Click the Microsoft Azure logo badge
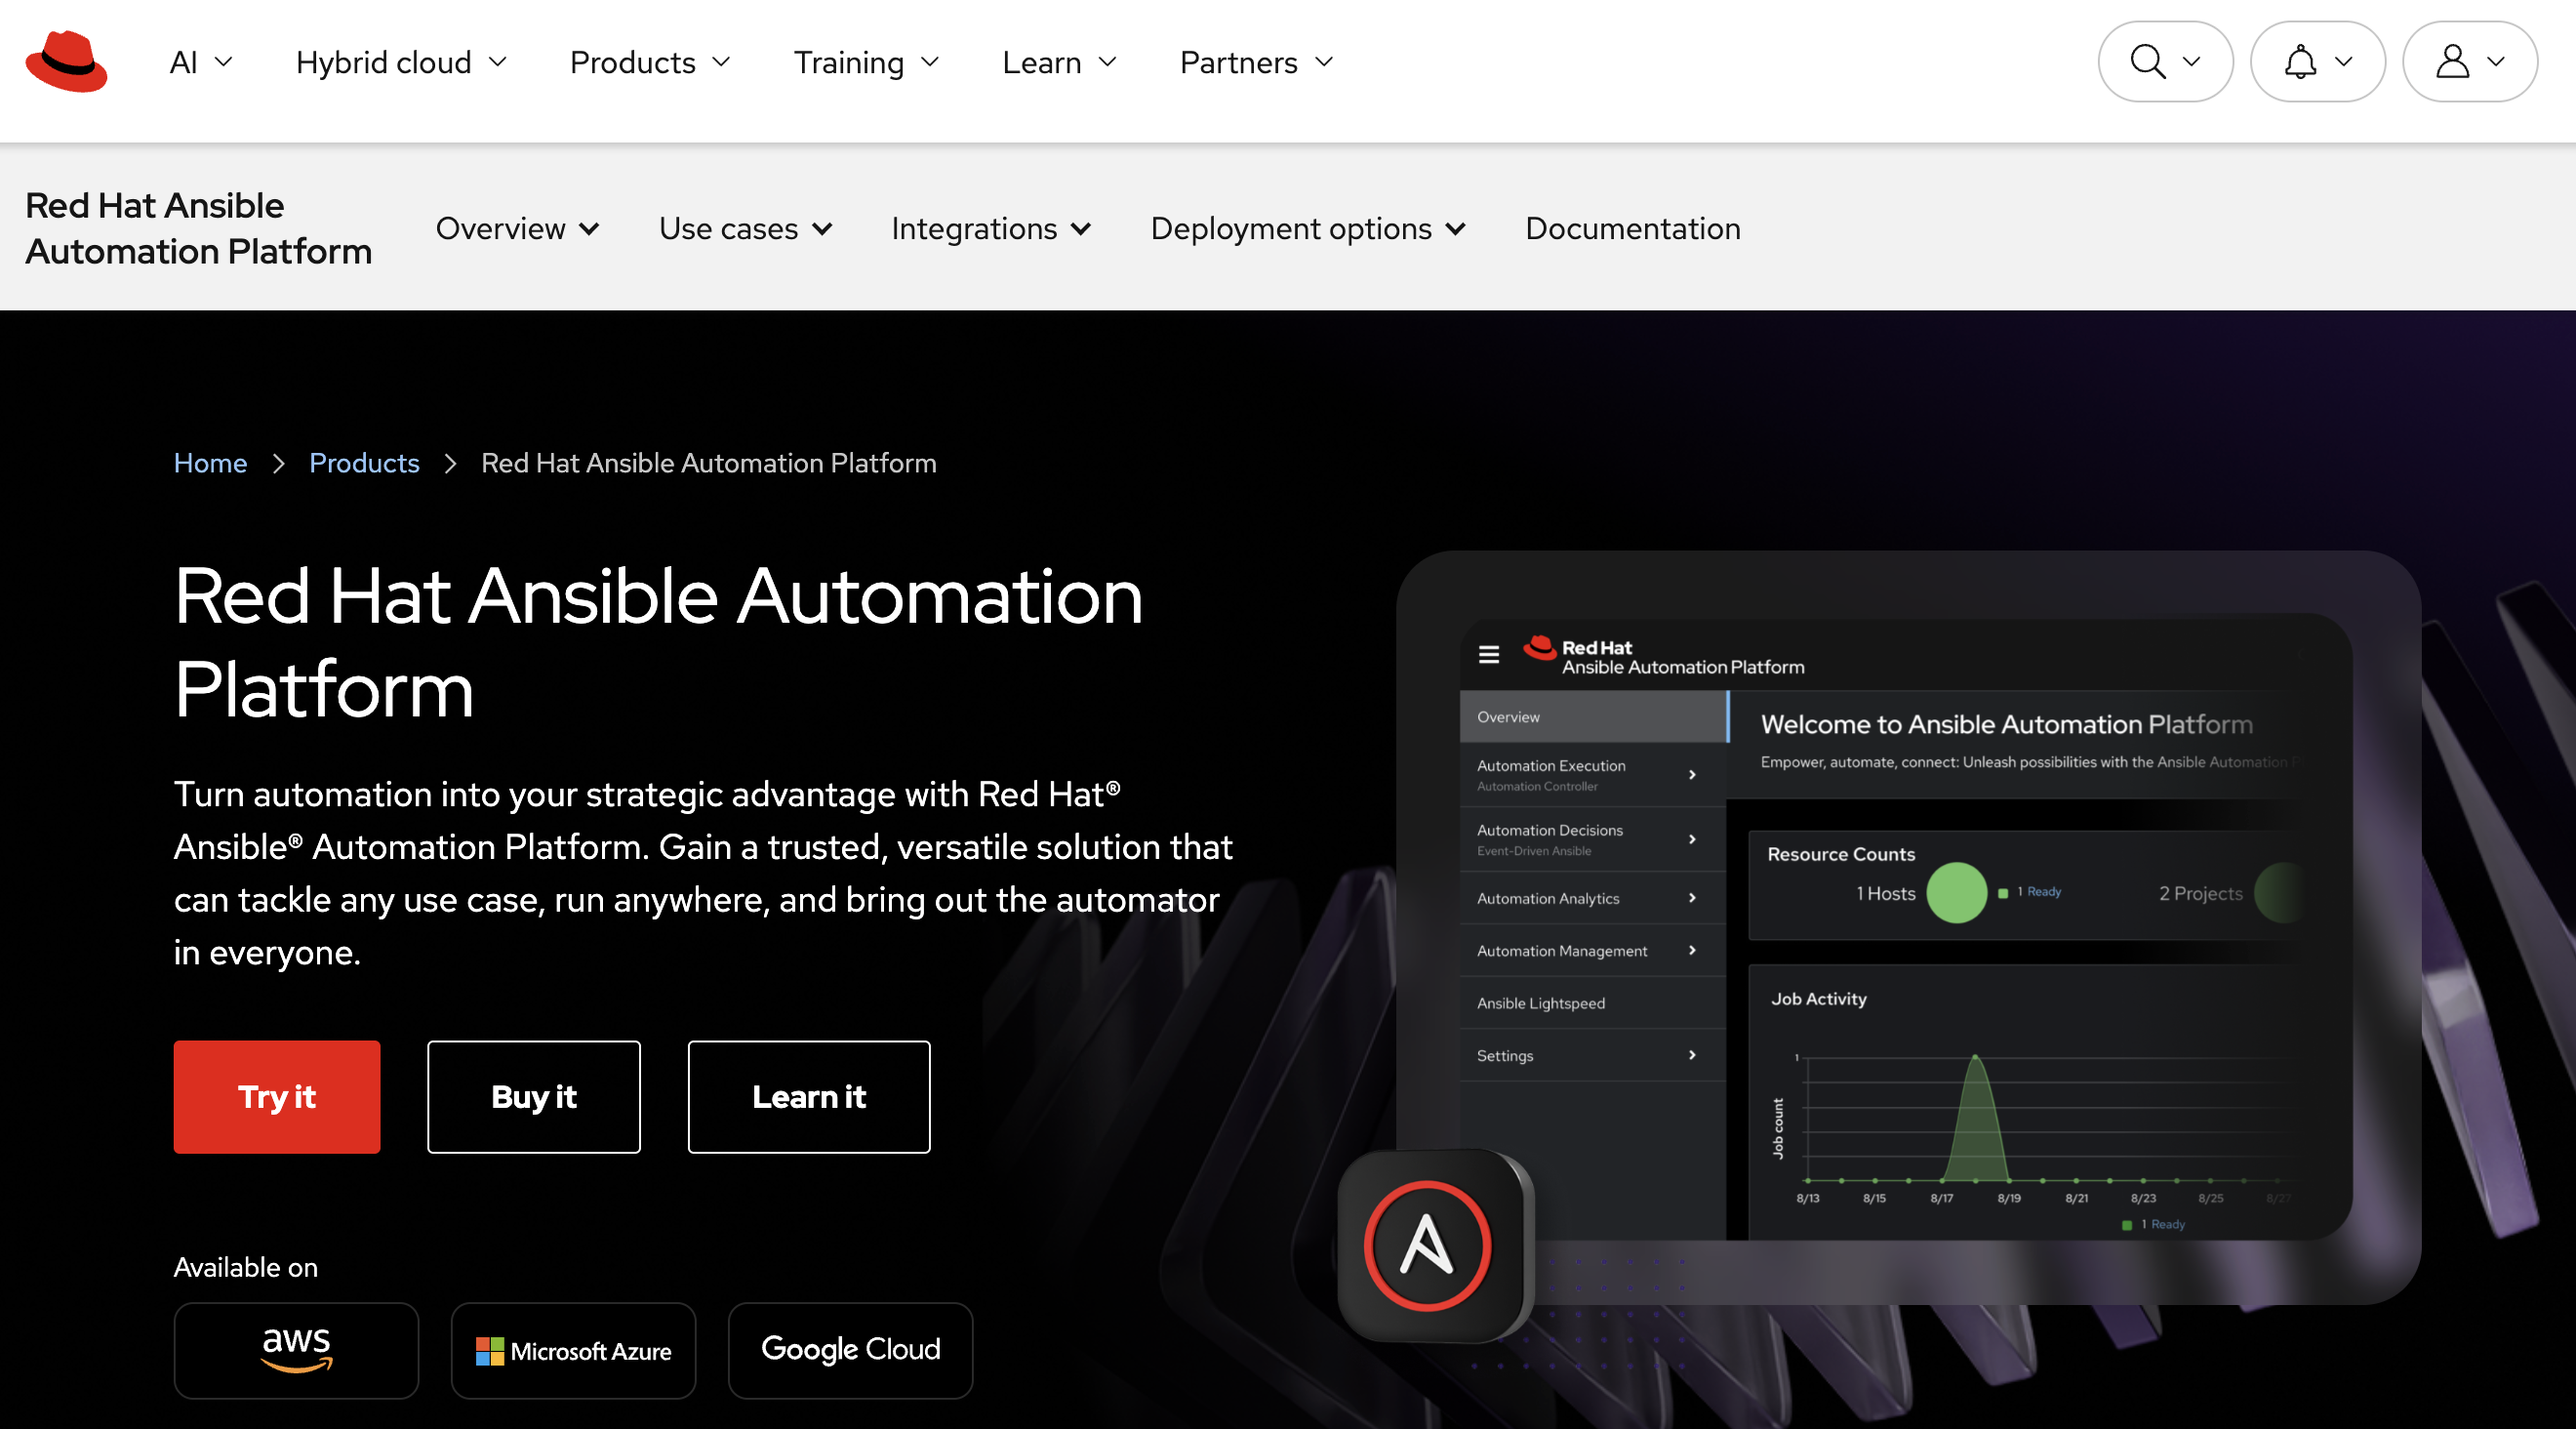 pos(573,1350)
